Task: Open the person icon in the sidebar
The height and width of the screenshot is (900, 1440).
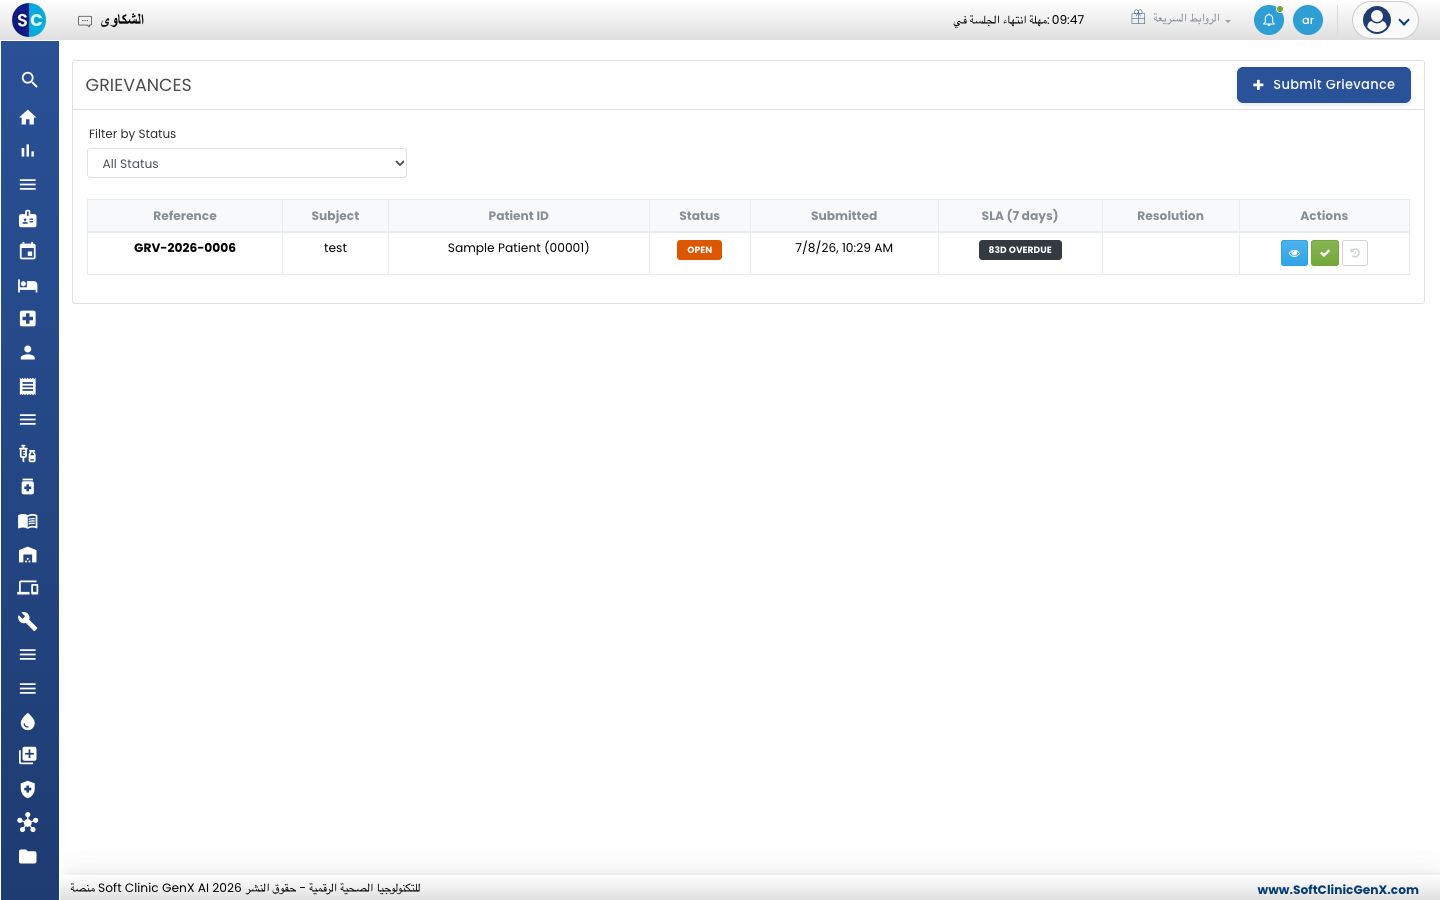Action: tap(28, 353)
